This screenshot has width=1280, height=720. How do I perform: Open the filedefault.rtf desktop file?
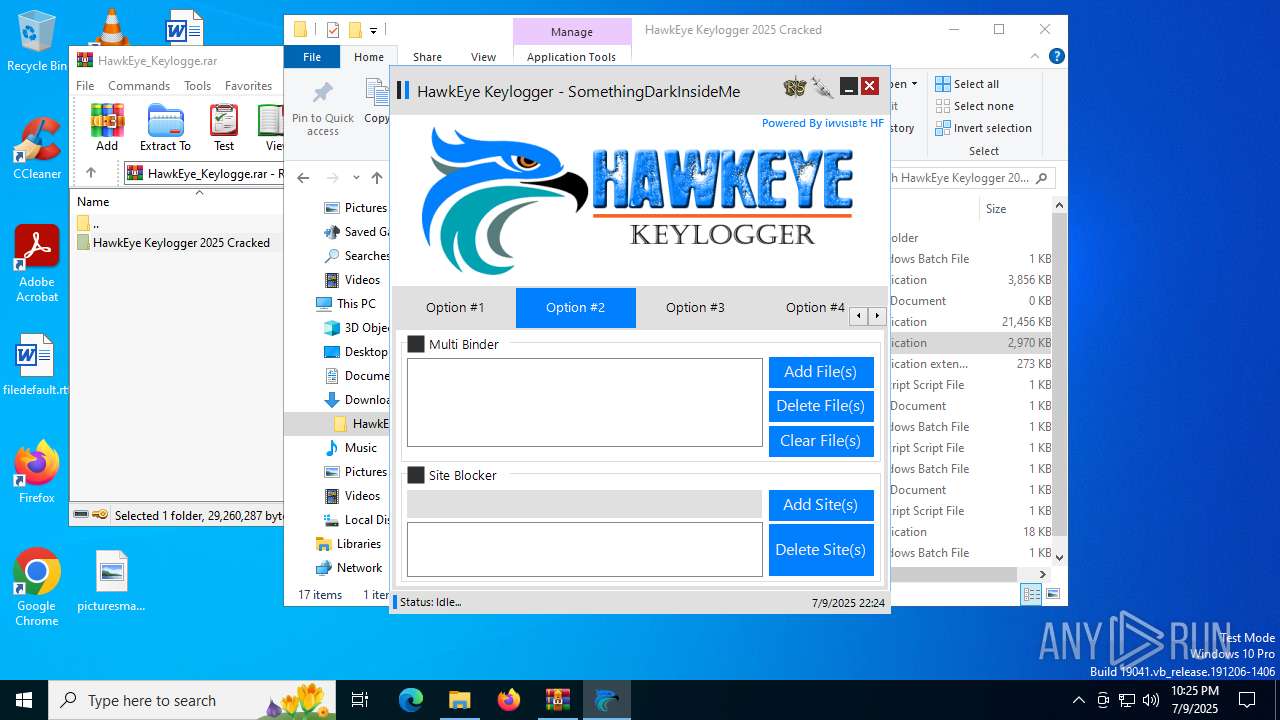[37, 364]
